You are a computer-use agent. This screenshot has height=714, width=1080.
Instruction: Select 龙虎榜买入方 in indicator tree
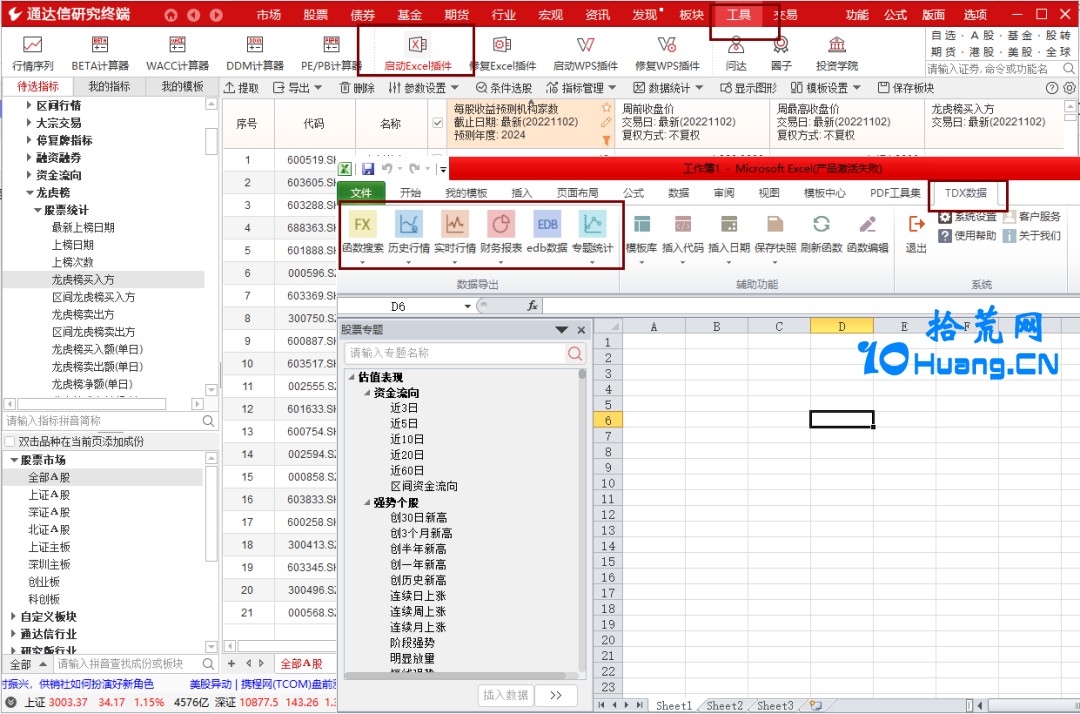tap(83, 280)
